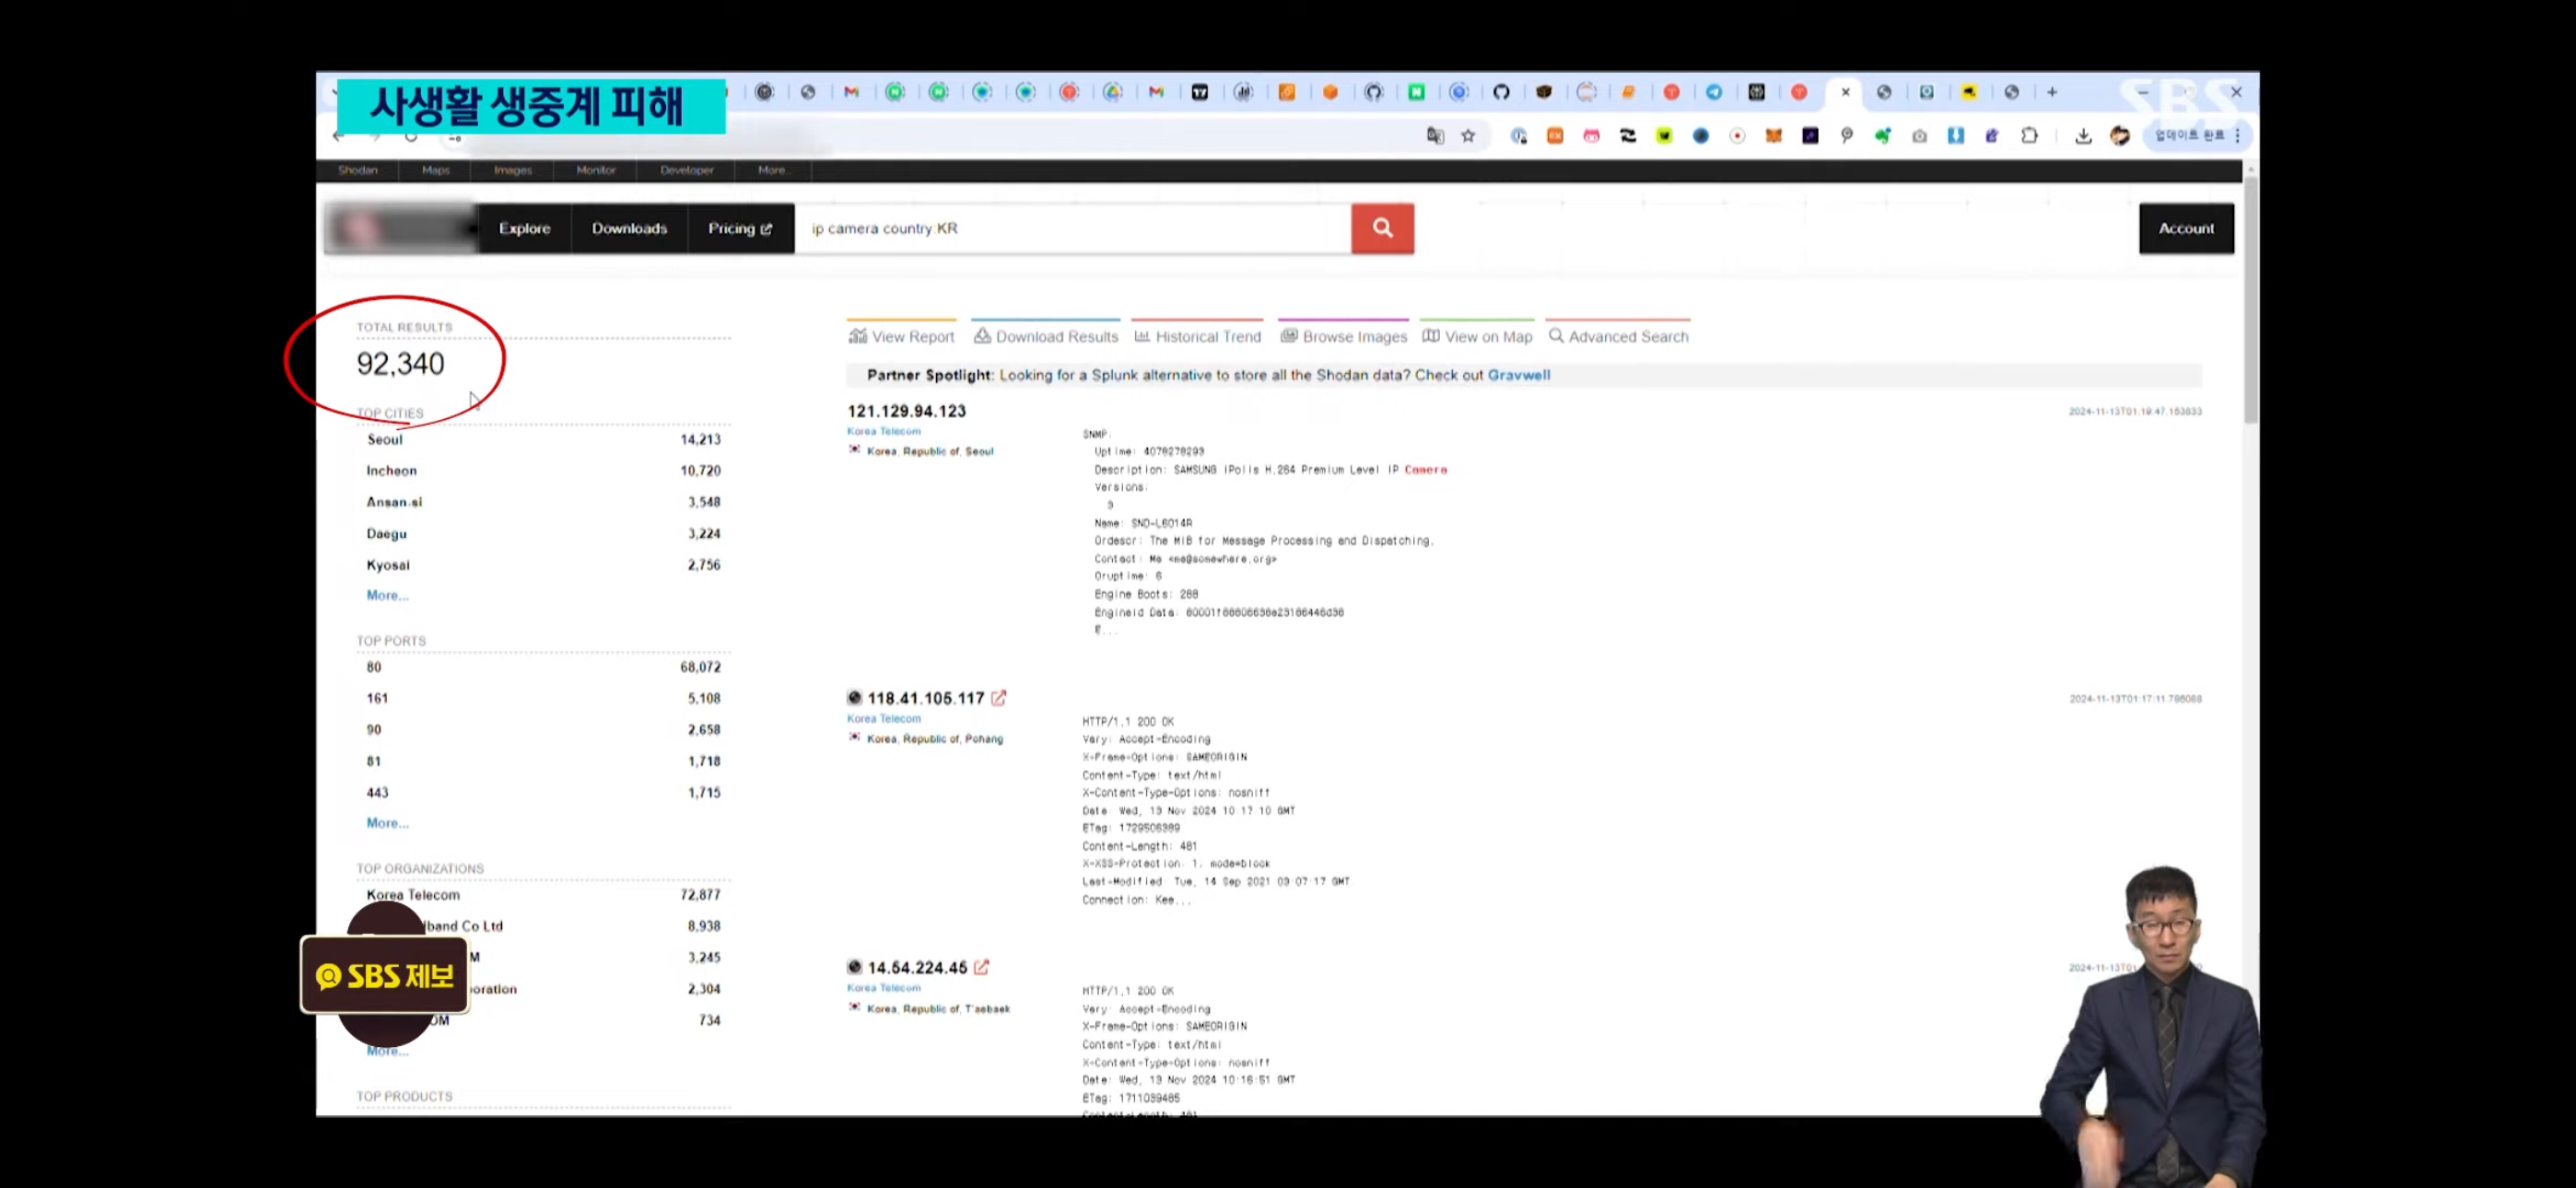2576x1188 pixels.
Task: Open Maps in the top navigation
Action: (x=435, y=170)
